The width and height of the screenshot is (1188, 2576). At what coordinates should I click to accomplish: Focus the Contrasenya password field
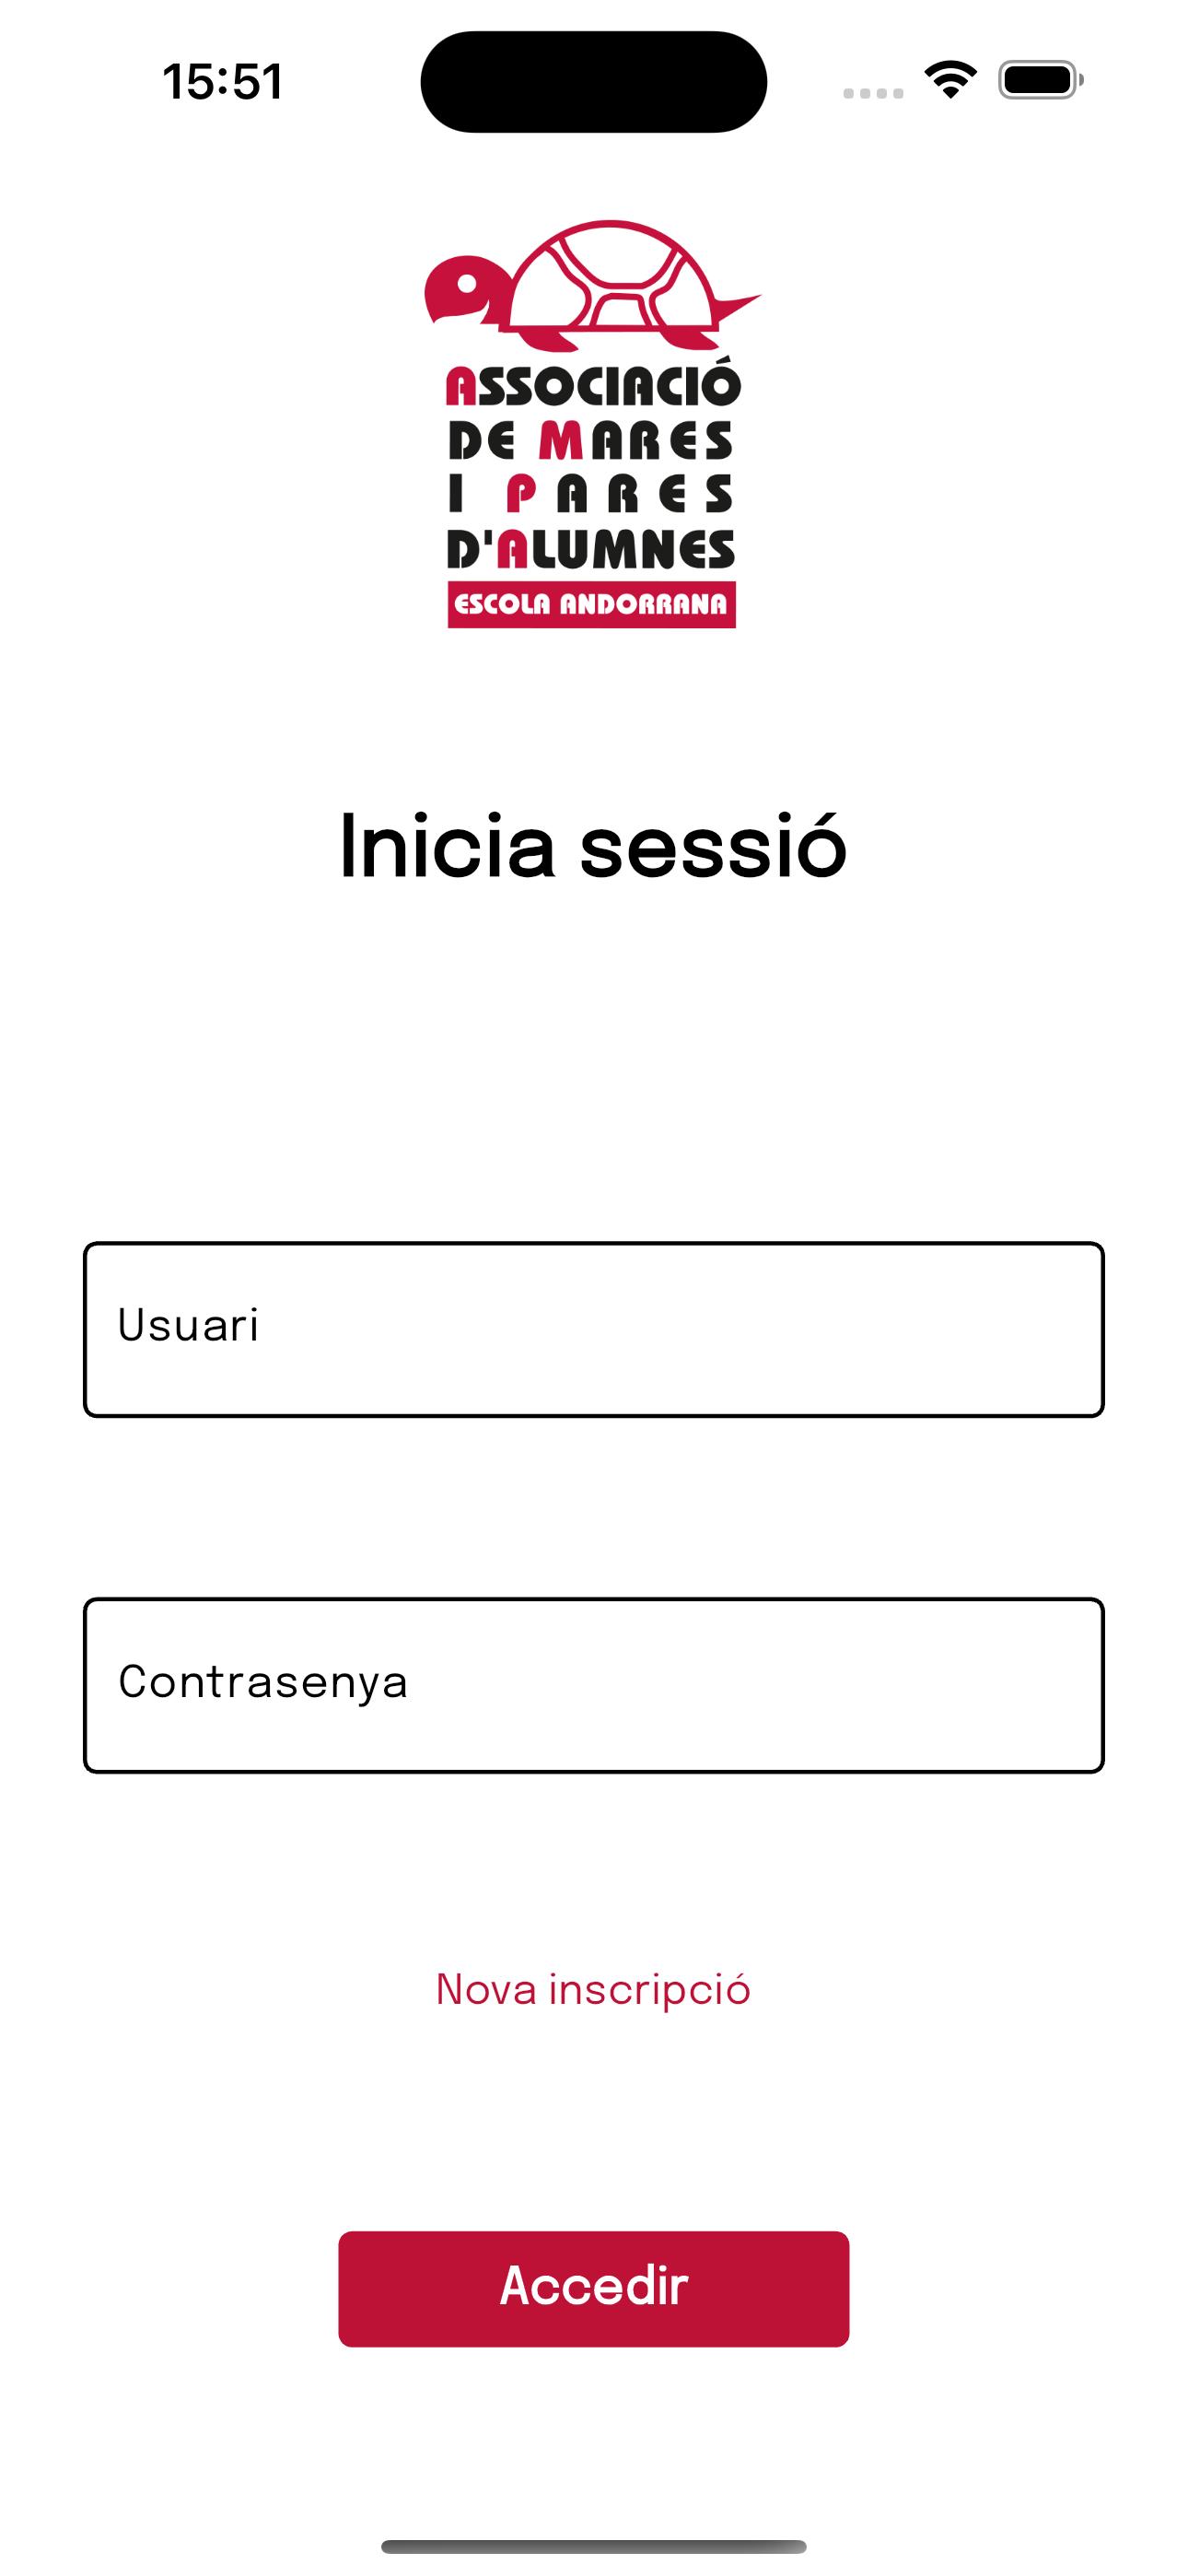coord(594,1685)
